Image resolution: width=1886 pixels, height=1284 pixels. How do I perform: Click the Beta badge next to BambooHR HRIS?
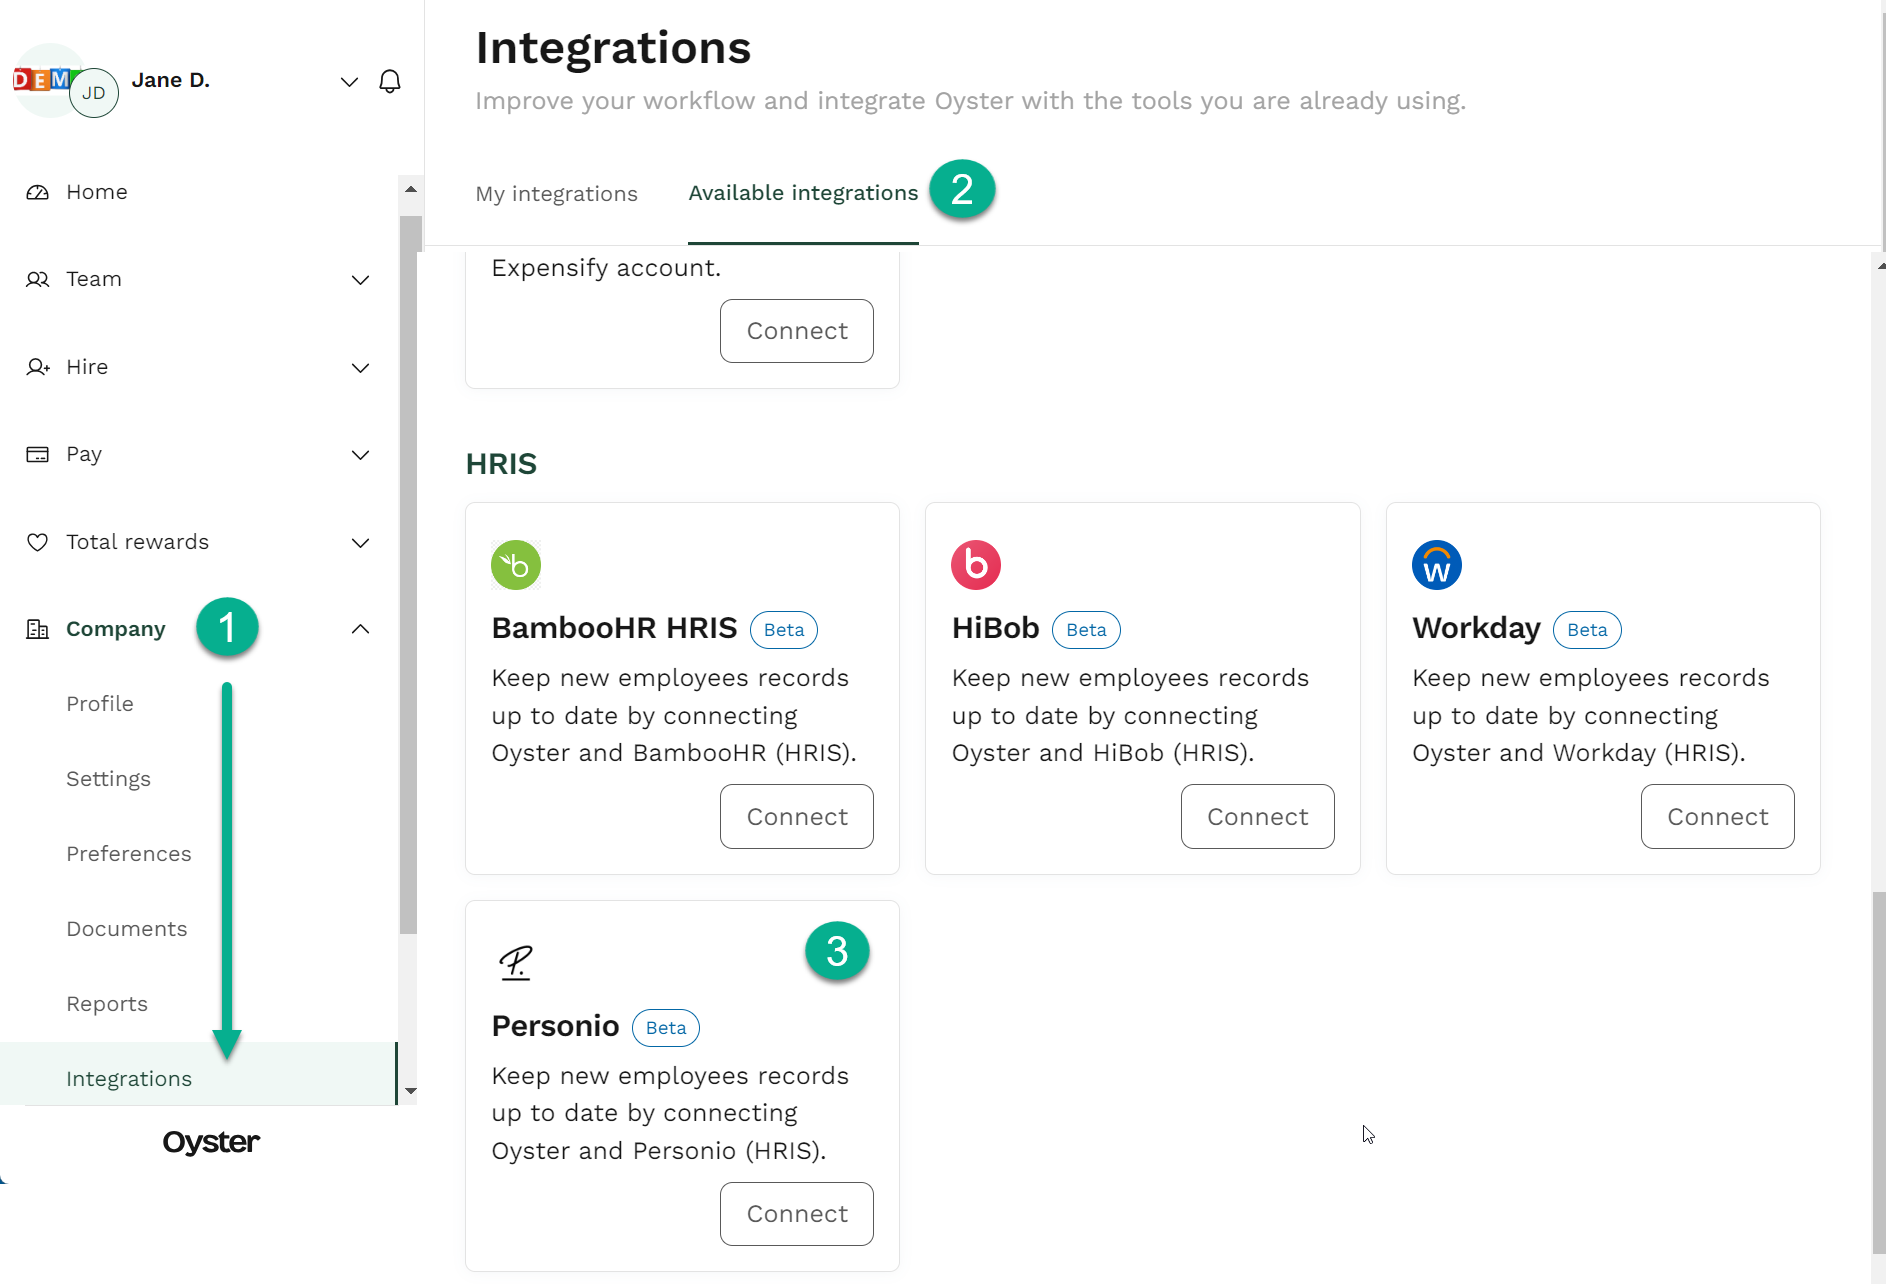[x=784, y=630]
